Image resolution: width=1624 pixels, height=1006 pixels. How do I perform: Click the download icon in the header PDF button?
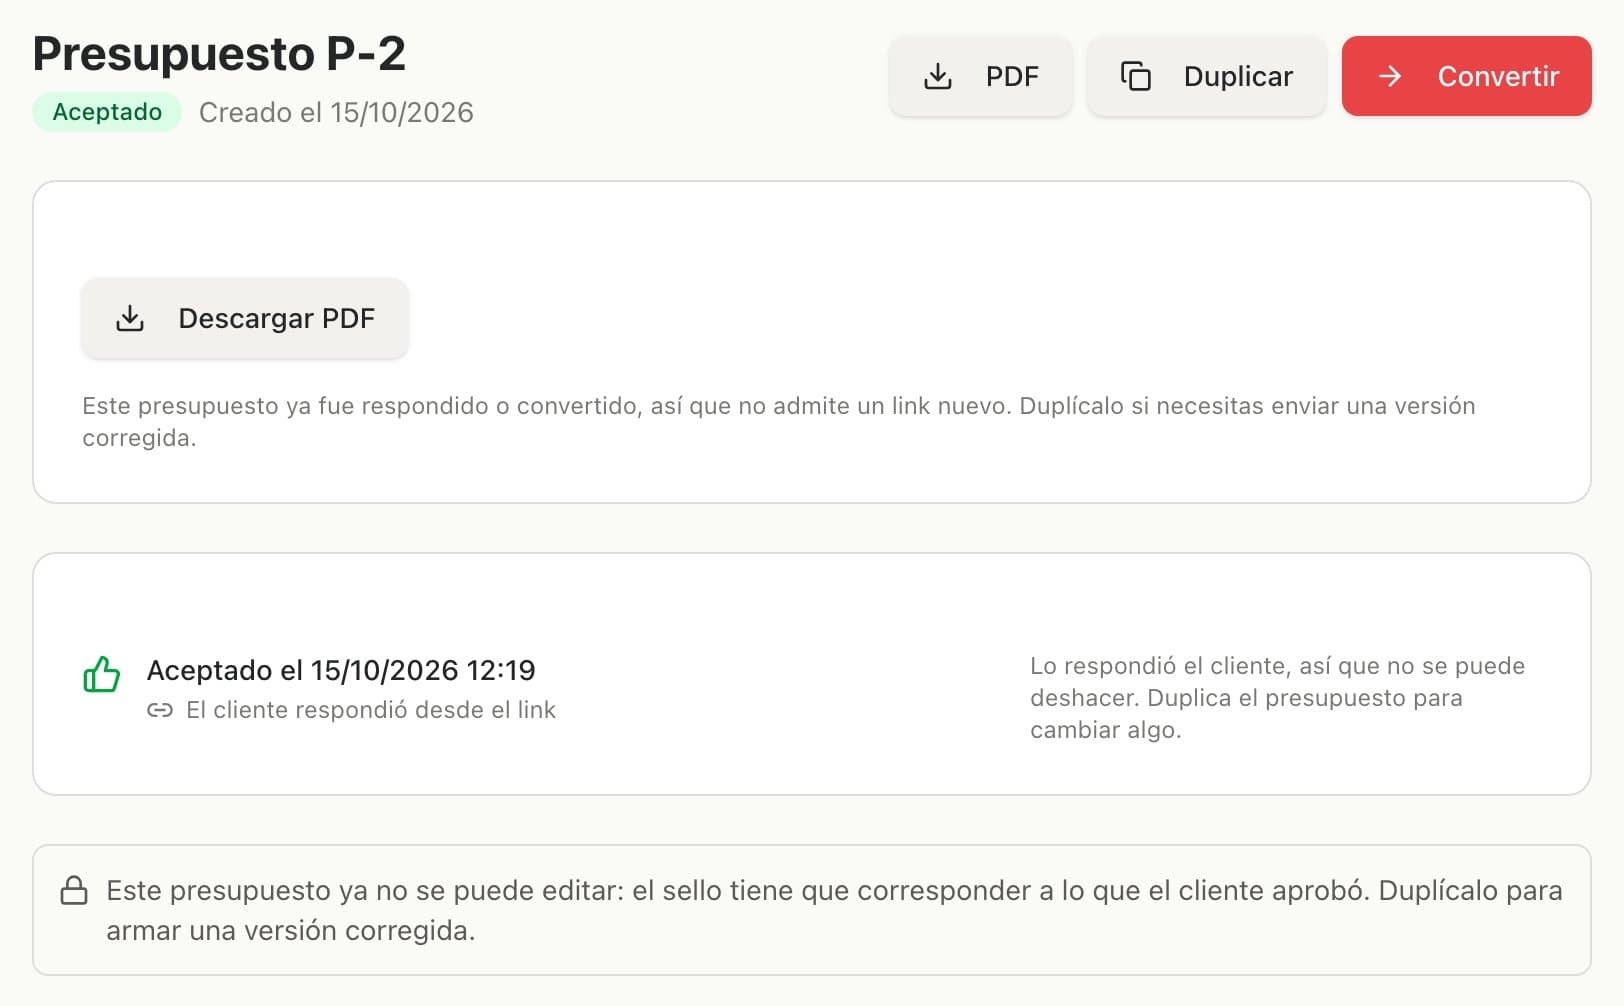click(x=938, y=76)
